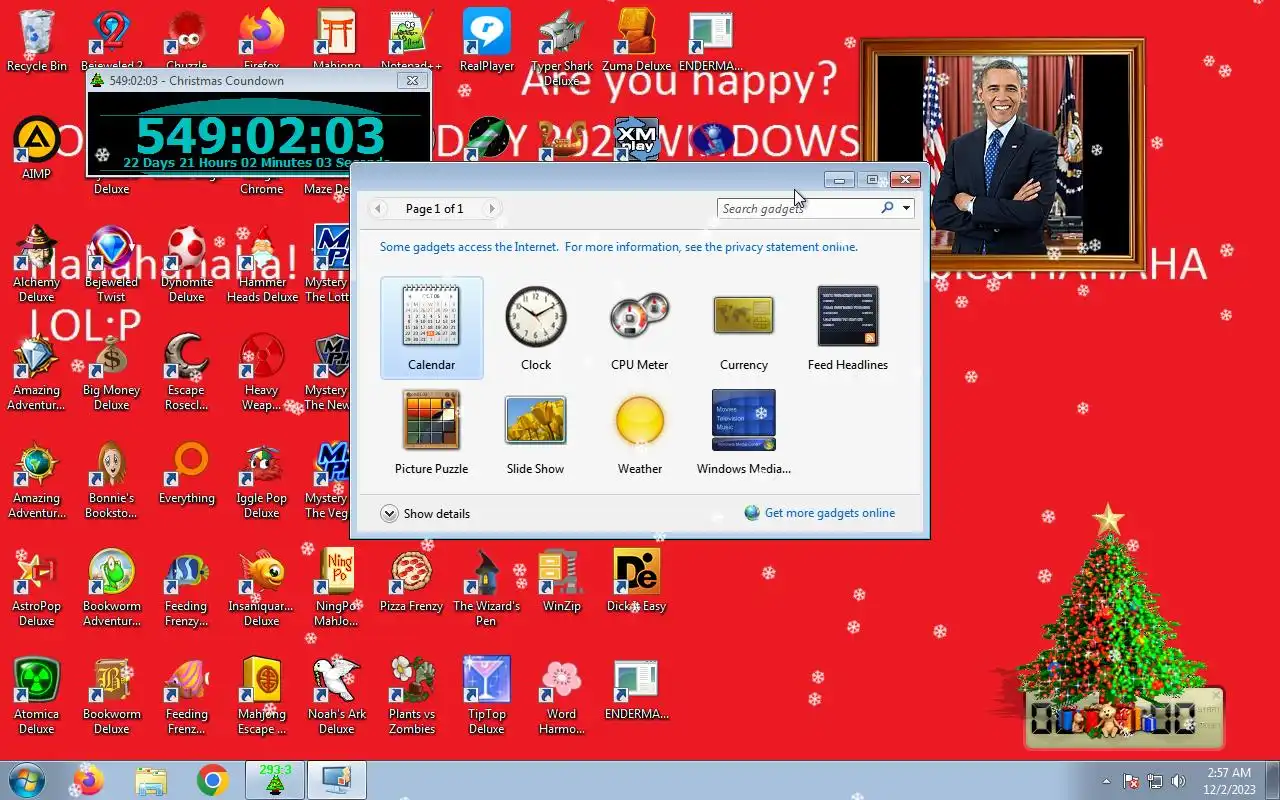Select the WinZip desktop shortcut
The height and width of the screenshot is (800, 1280).
point(562,580)
